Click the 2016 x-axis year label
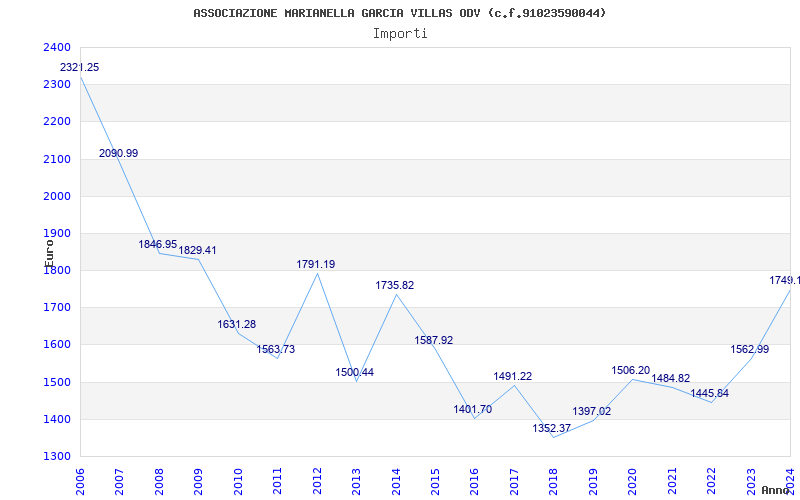800x500 pixels. click(474, 481)
